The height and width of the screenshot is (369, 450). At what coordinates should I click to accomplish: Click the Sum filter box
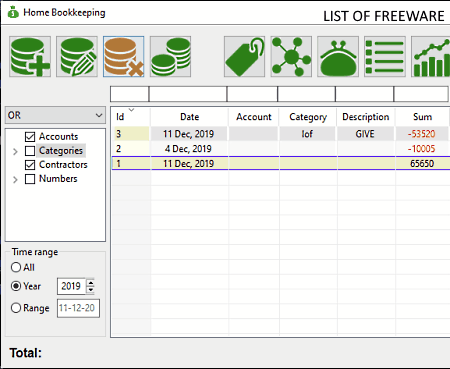point(421,94)
